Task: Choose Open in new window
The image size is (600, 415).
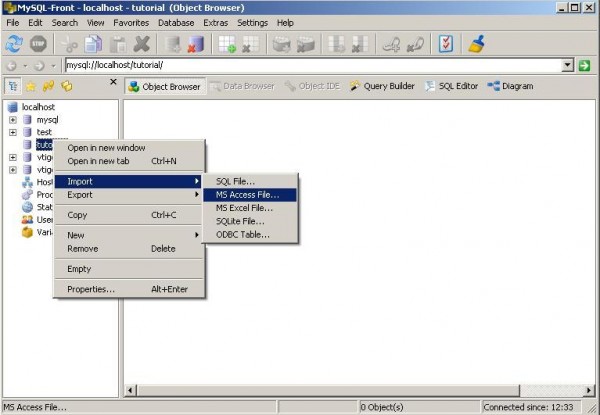Action: coord(128,148)
